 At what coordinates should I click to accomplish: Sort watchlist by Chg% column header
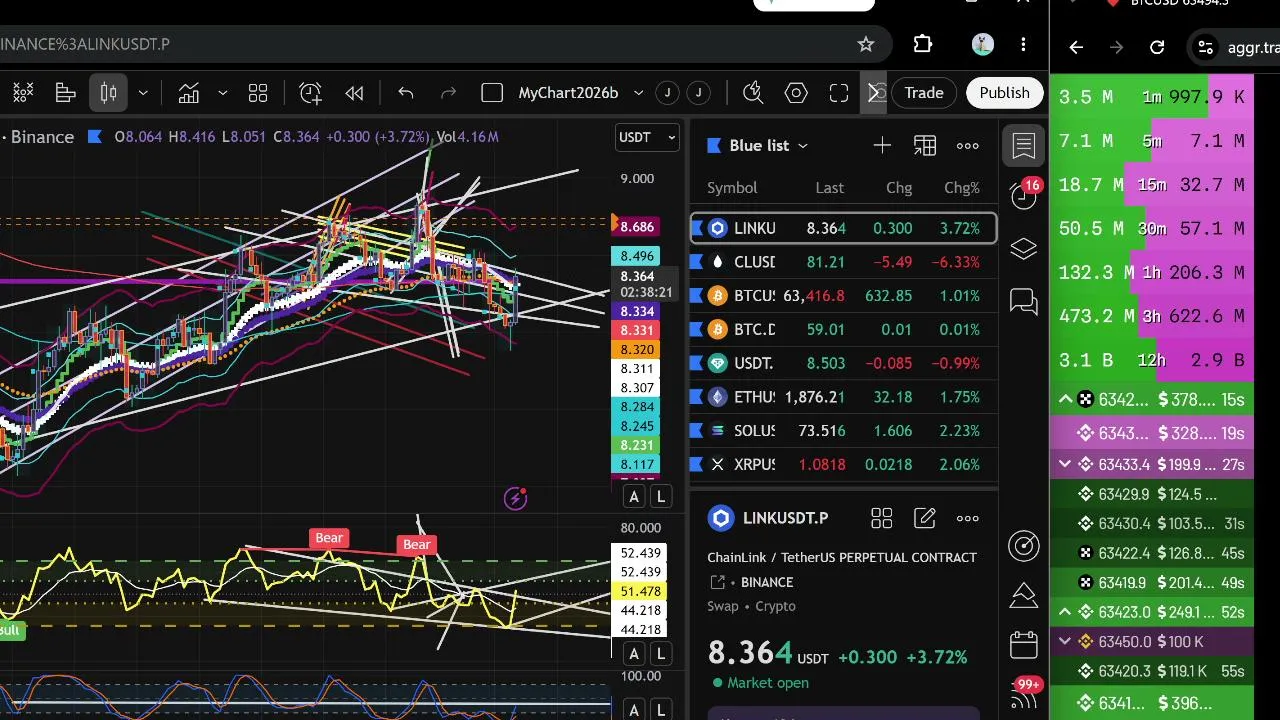(962, 188)
